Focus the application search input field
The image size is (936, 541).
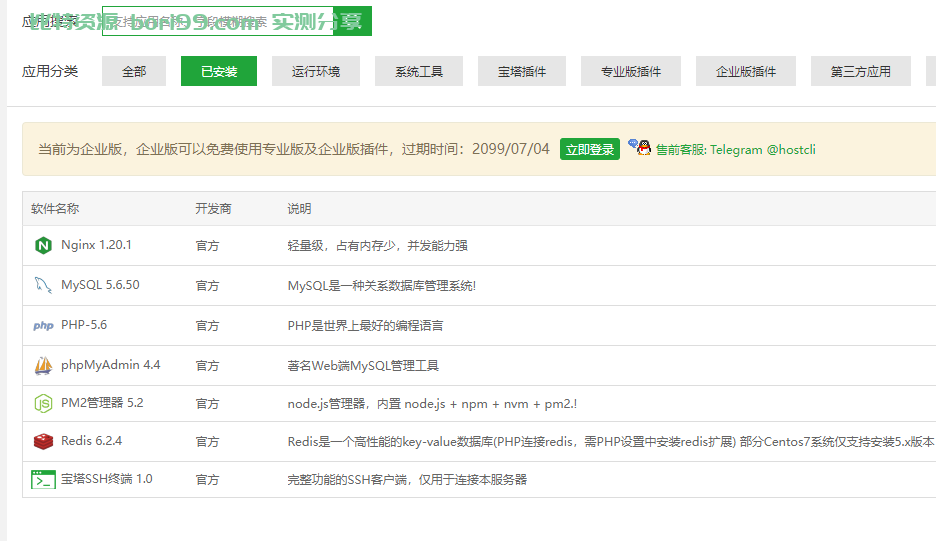click(x=217, y=21)
